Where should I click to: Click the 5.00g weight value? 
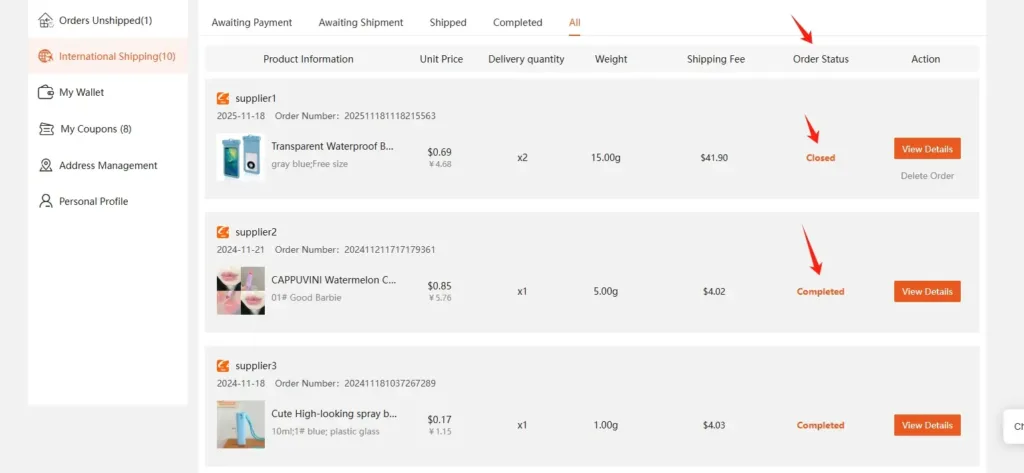[x=605, y=291]
